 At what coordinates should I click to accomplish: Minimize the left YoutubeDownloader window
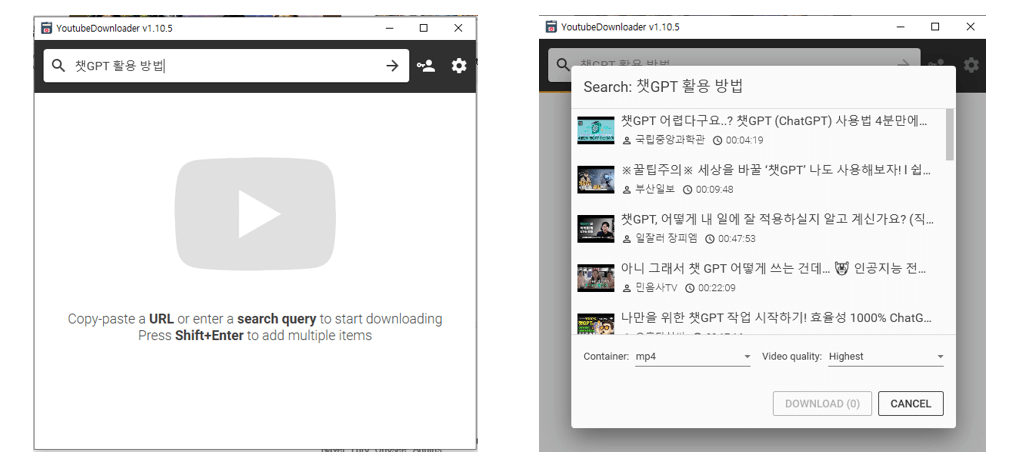(x=389, y=28)
